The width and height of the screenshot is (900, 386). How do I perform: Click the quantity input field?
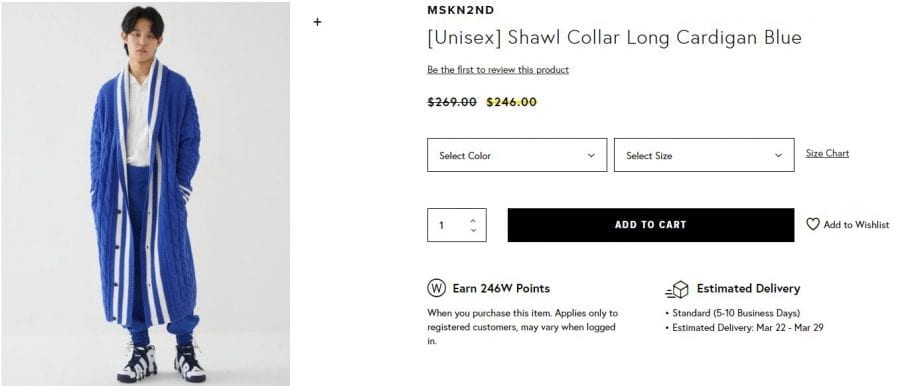457,225
